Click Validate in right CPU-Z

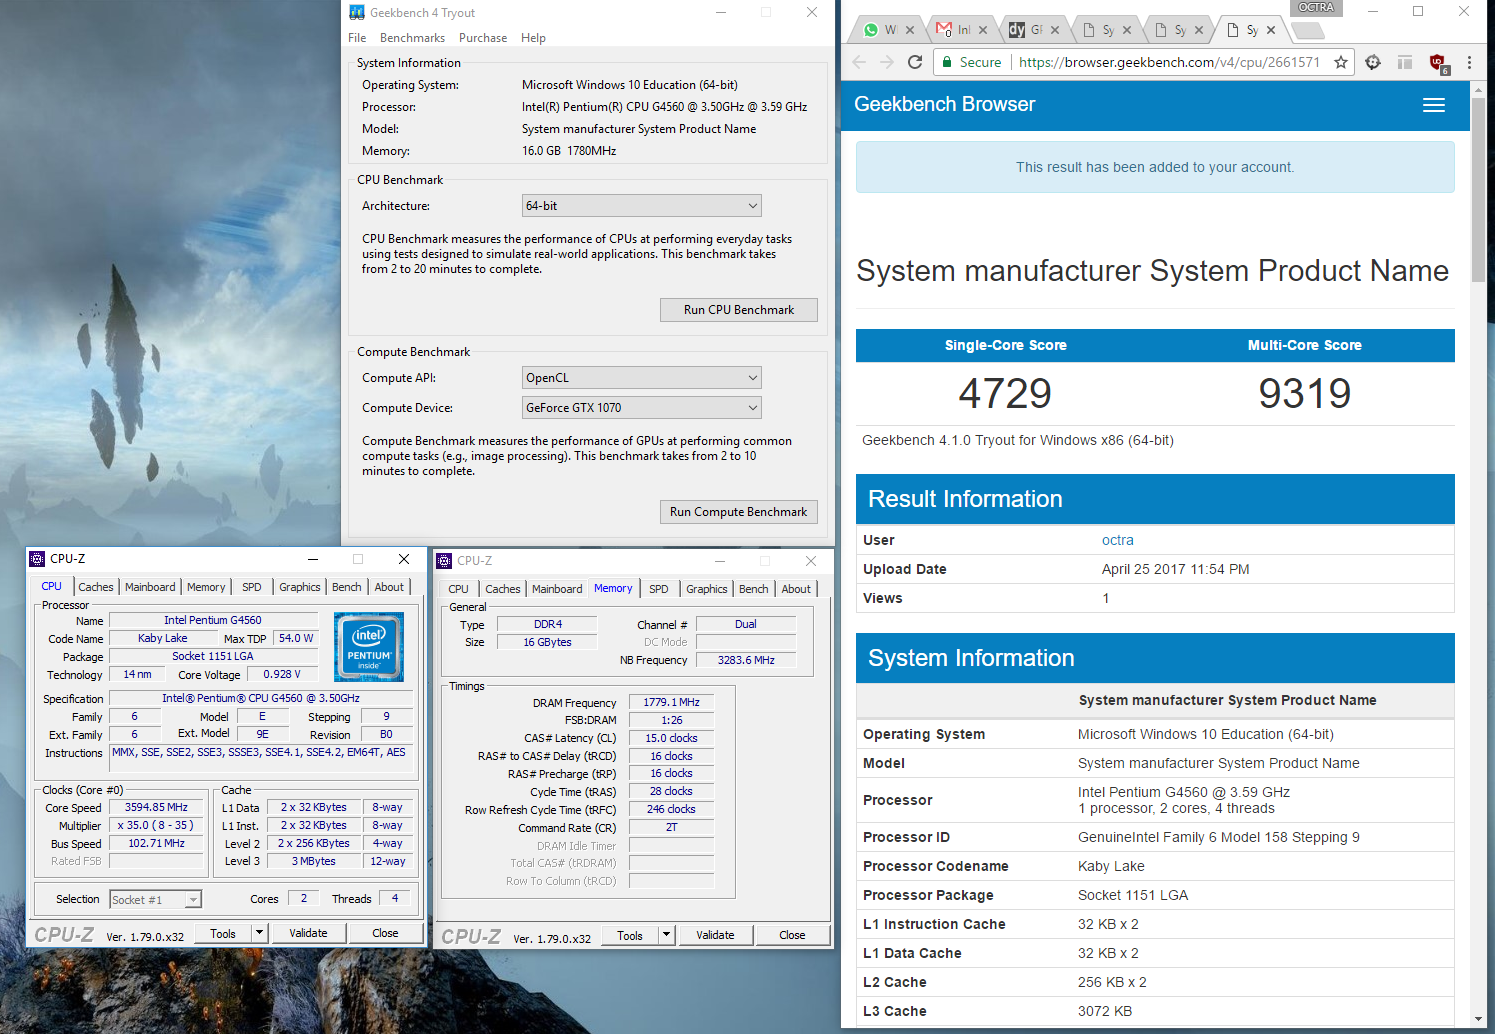pos(715,935)
